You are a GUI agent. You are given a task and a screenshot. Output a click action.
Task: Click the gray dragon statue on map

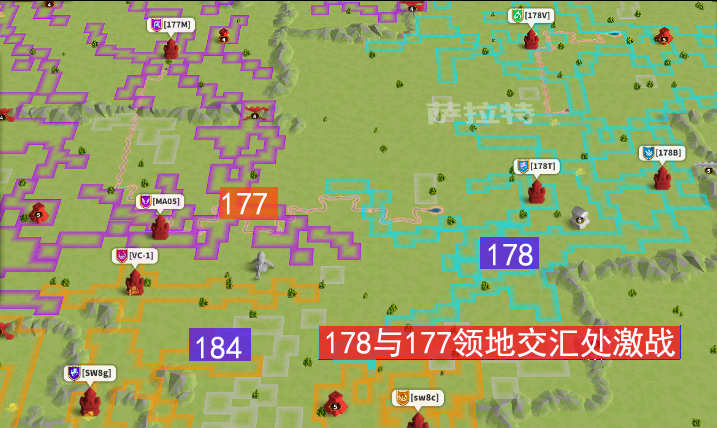pyautogui.click(x=261, y=265)
